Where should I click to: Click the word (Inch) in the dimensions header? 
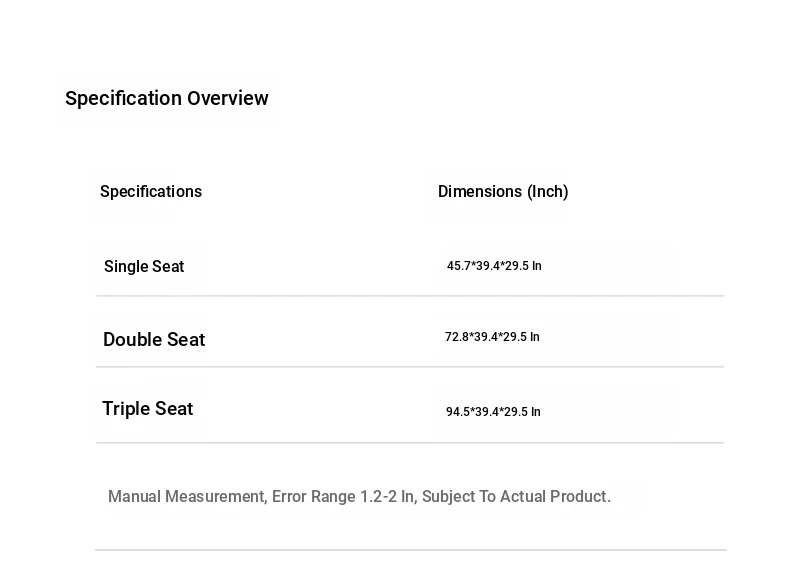click(x=547, y=191)
